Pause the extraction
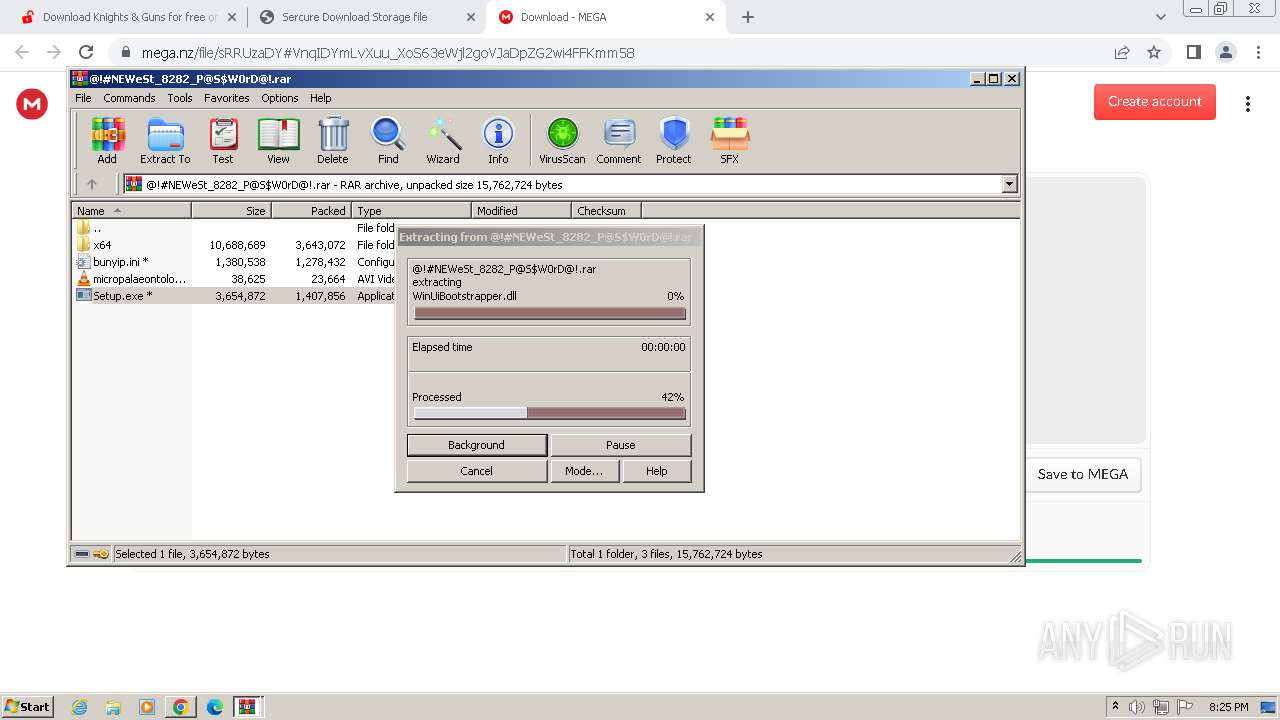The height and width of the screenshot is (720, 1280). pyautogui.click(x=620, y=445)
